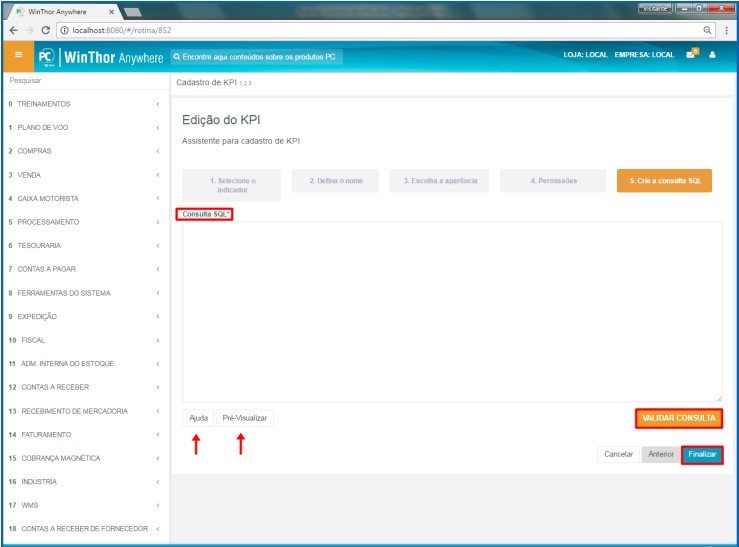Expand the CAIXA MOTORISTA menu
Screen dimensions: 739x547
click(85, 198)
